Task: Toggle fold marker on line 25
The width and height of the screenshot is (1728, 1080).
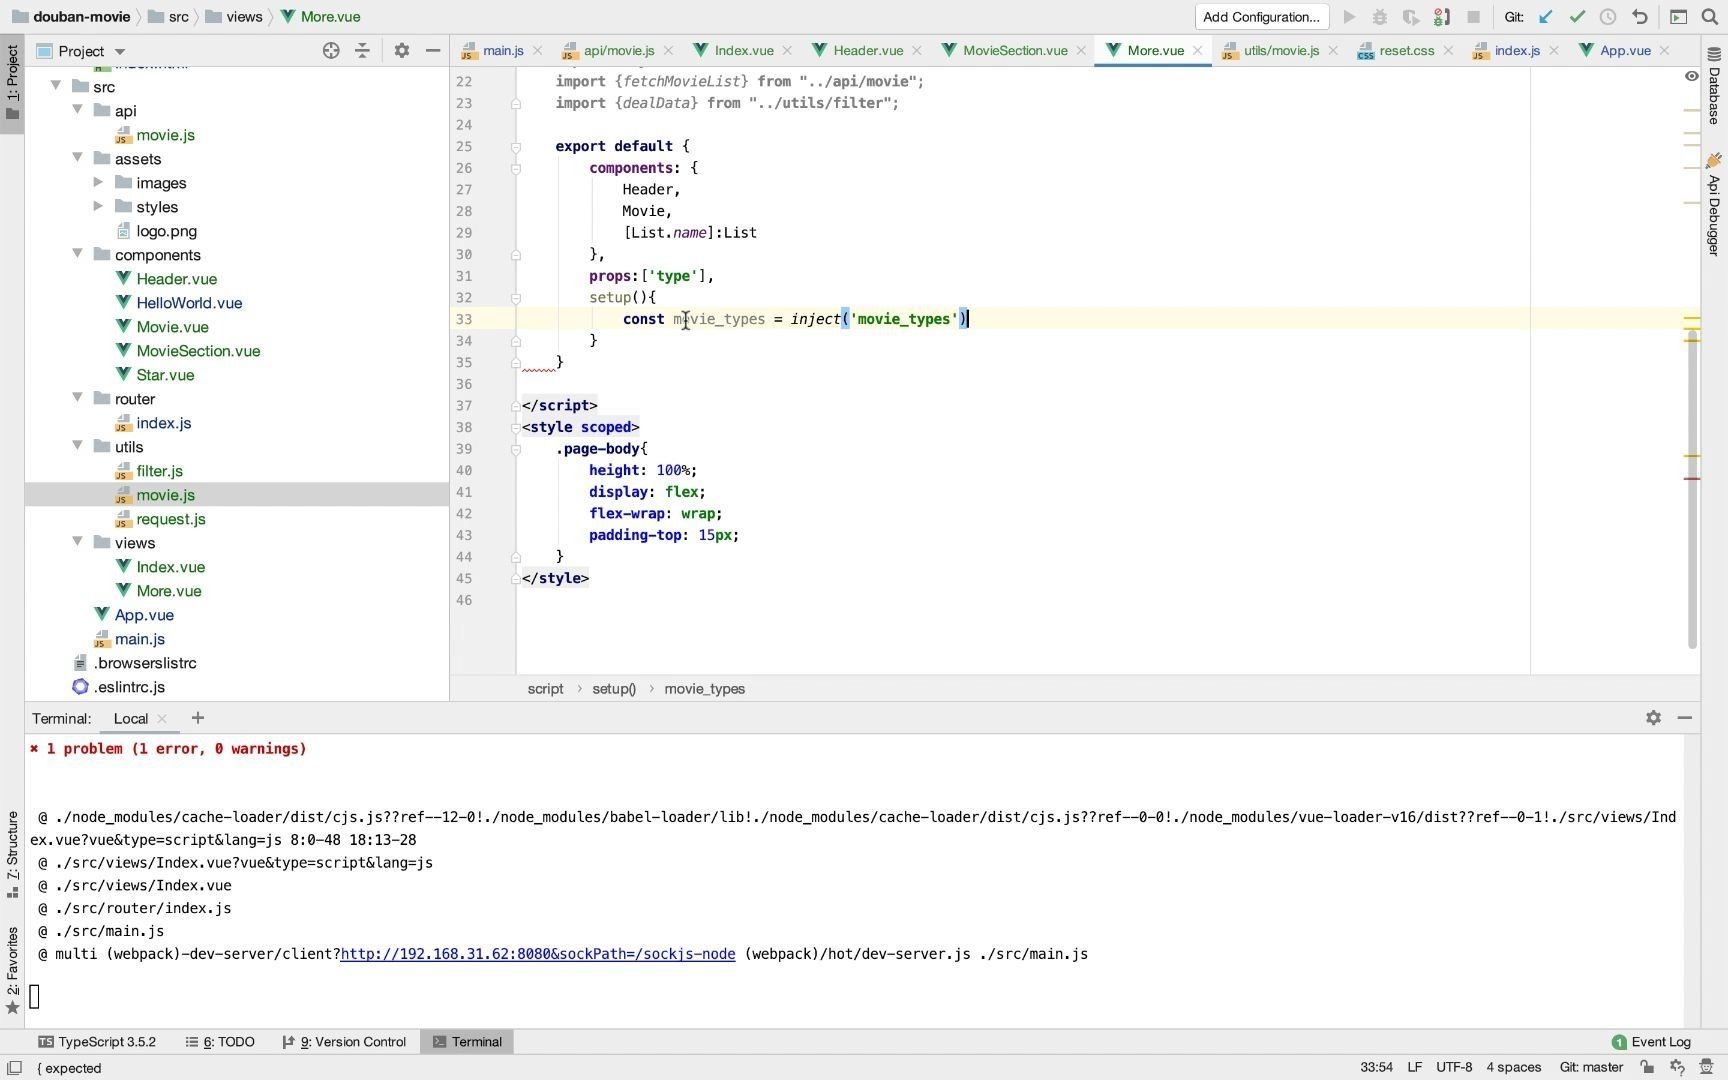Action: (516, 147)
